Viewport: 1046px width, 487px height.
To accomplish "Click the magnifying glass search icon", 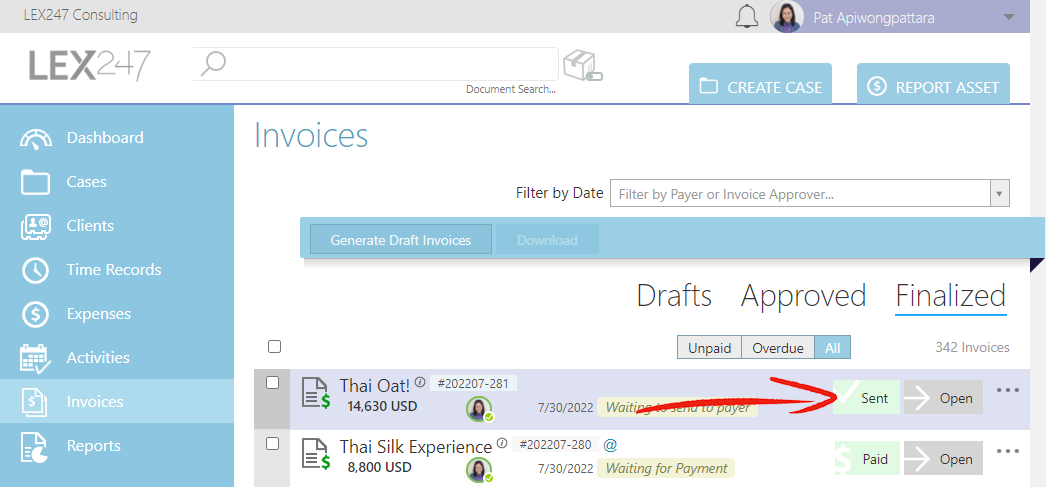I will pos(213,64).
